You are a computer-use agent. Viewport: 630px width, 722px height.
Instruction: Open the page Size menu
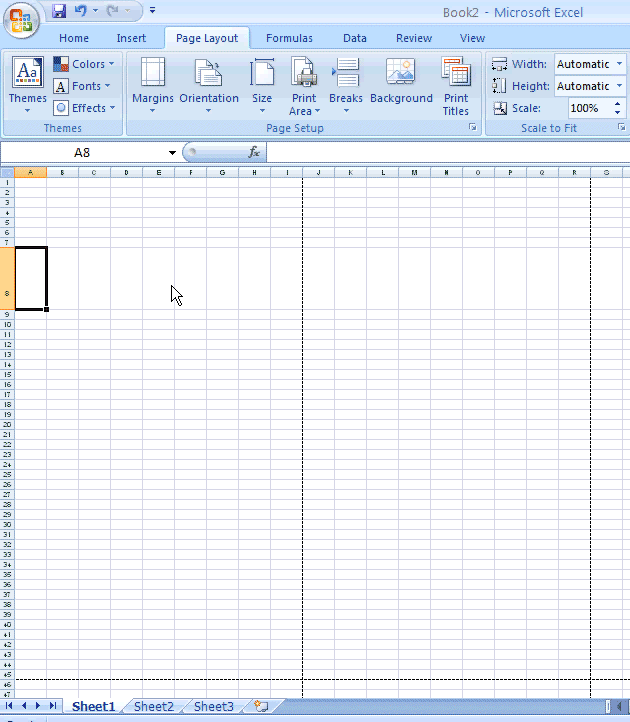coord(262,85)
